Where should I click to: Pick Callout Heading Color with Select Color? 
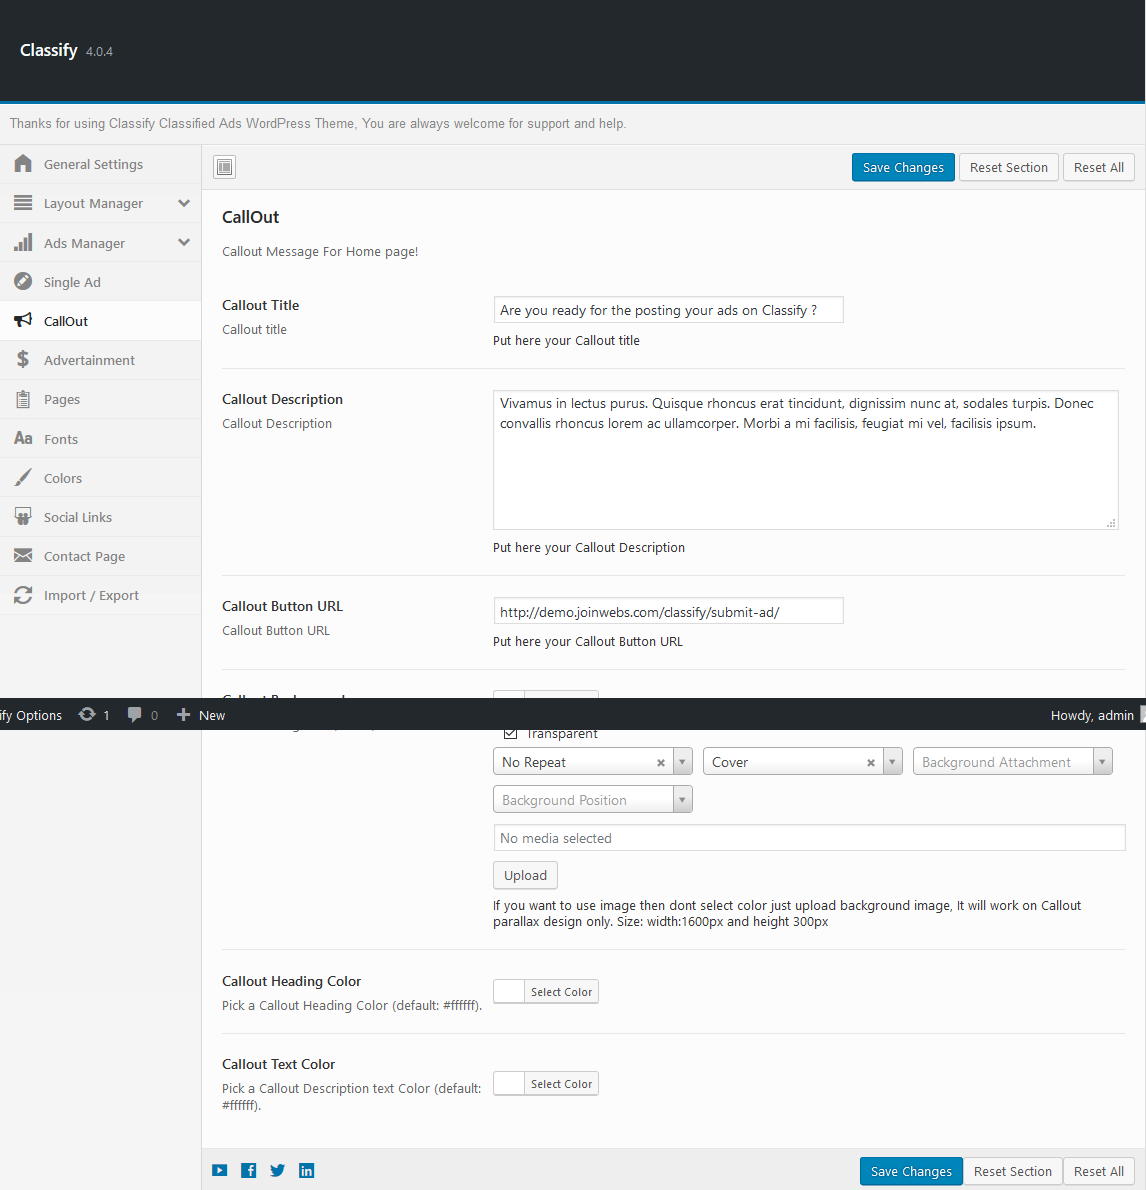546,991
